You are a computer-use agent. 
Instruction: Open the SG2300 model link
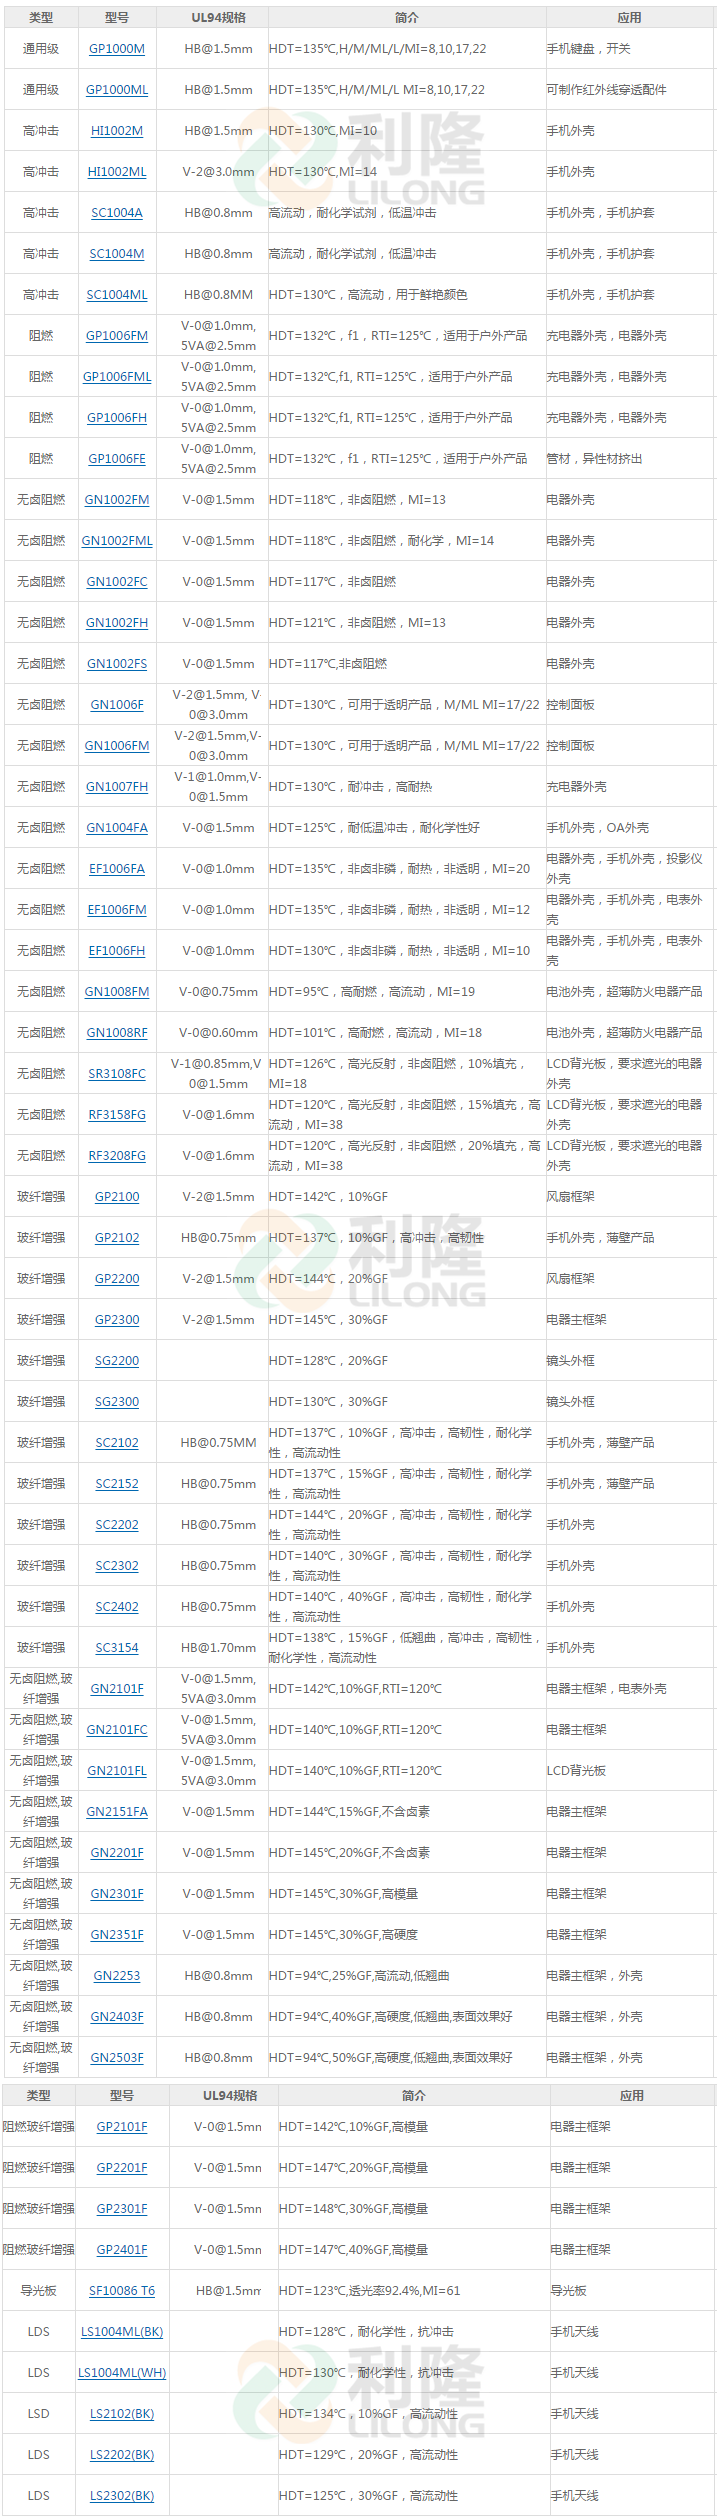click(117, 1402)
